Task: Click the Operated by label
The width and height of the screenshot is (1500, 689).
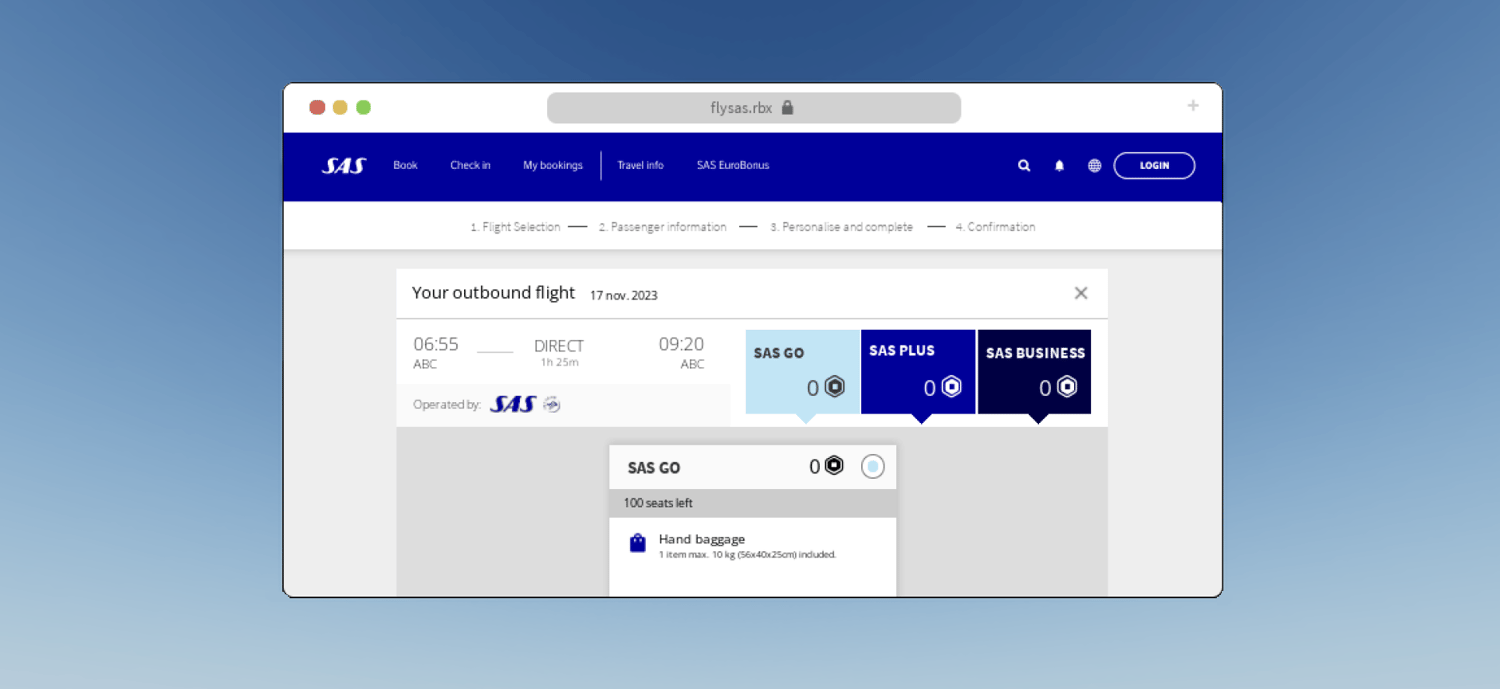Action: coord(447,405)
